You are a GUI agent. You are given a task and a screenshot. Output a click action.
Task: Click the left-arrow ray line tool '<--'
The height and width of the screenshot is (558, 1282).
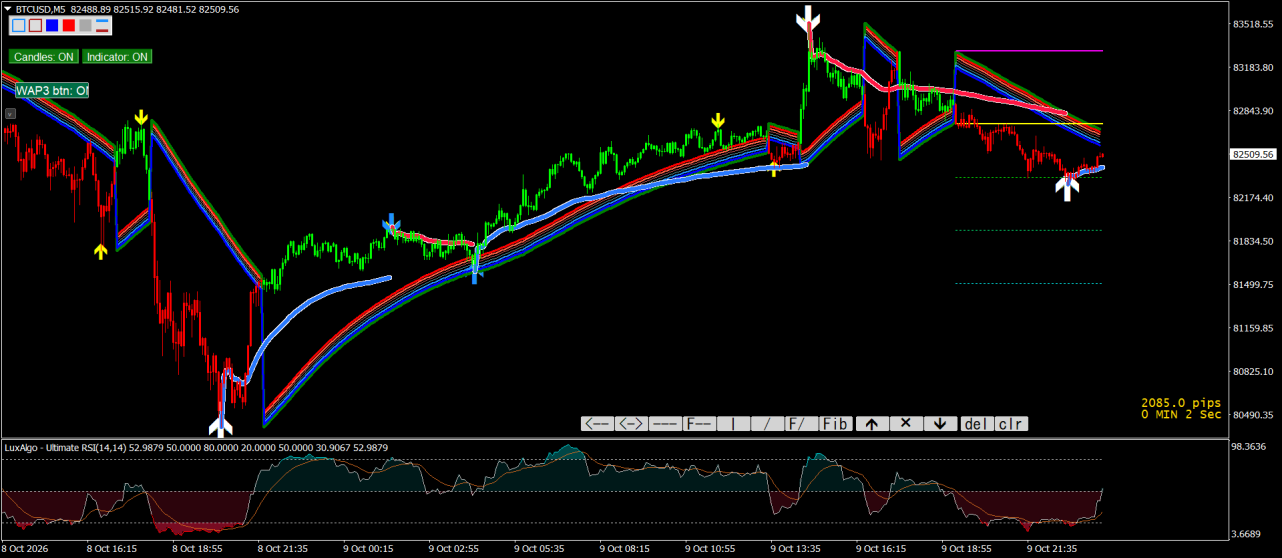point(597,424)
